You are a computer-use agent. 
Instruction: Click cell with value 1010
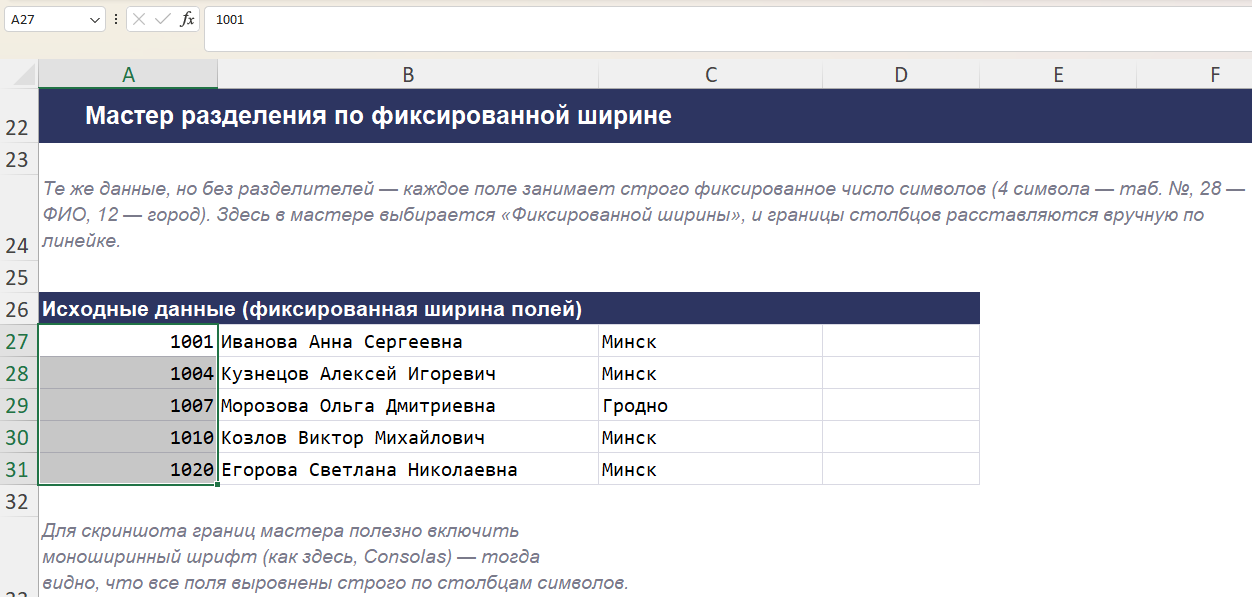(128, 437)
